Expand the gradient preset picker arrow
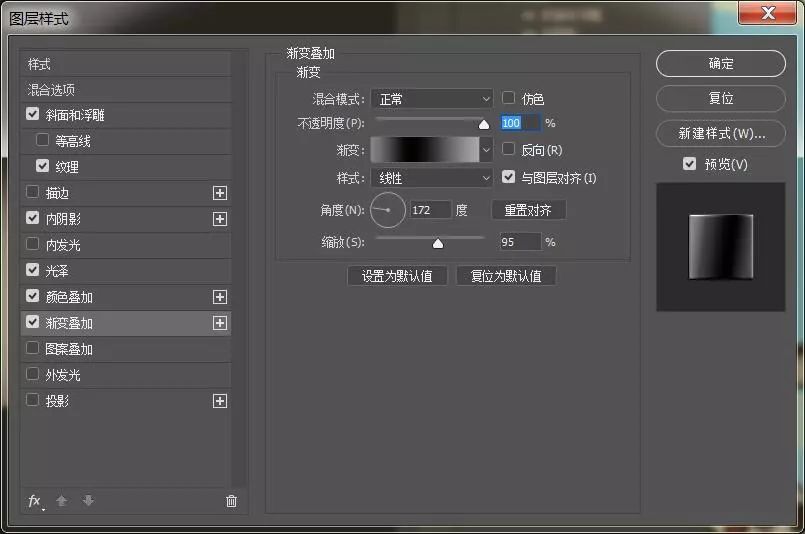 pos(487,150)
